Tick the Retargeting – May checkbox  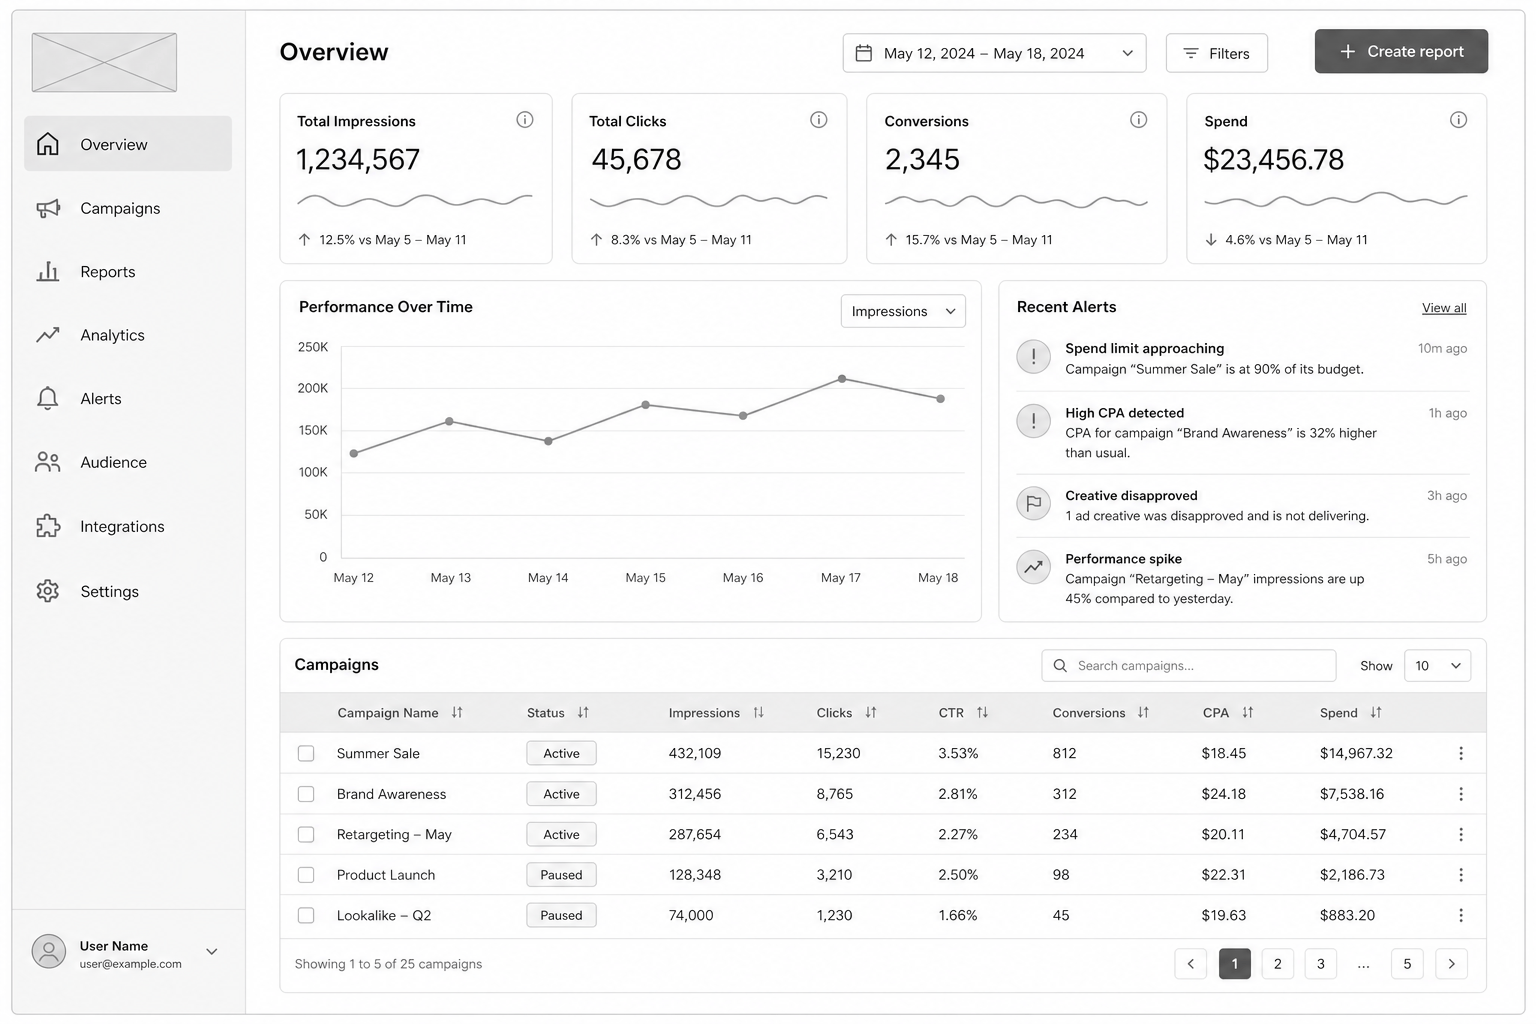pos(306,834)
